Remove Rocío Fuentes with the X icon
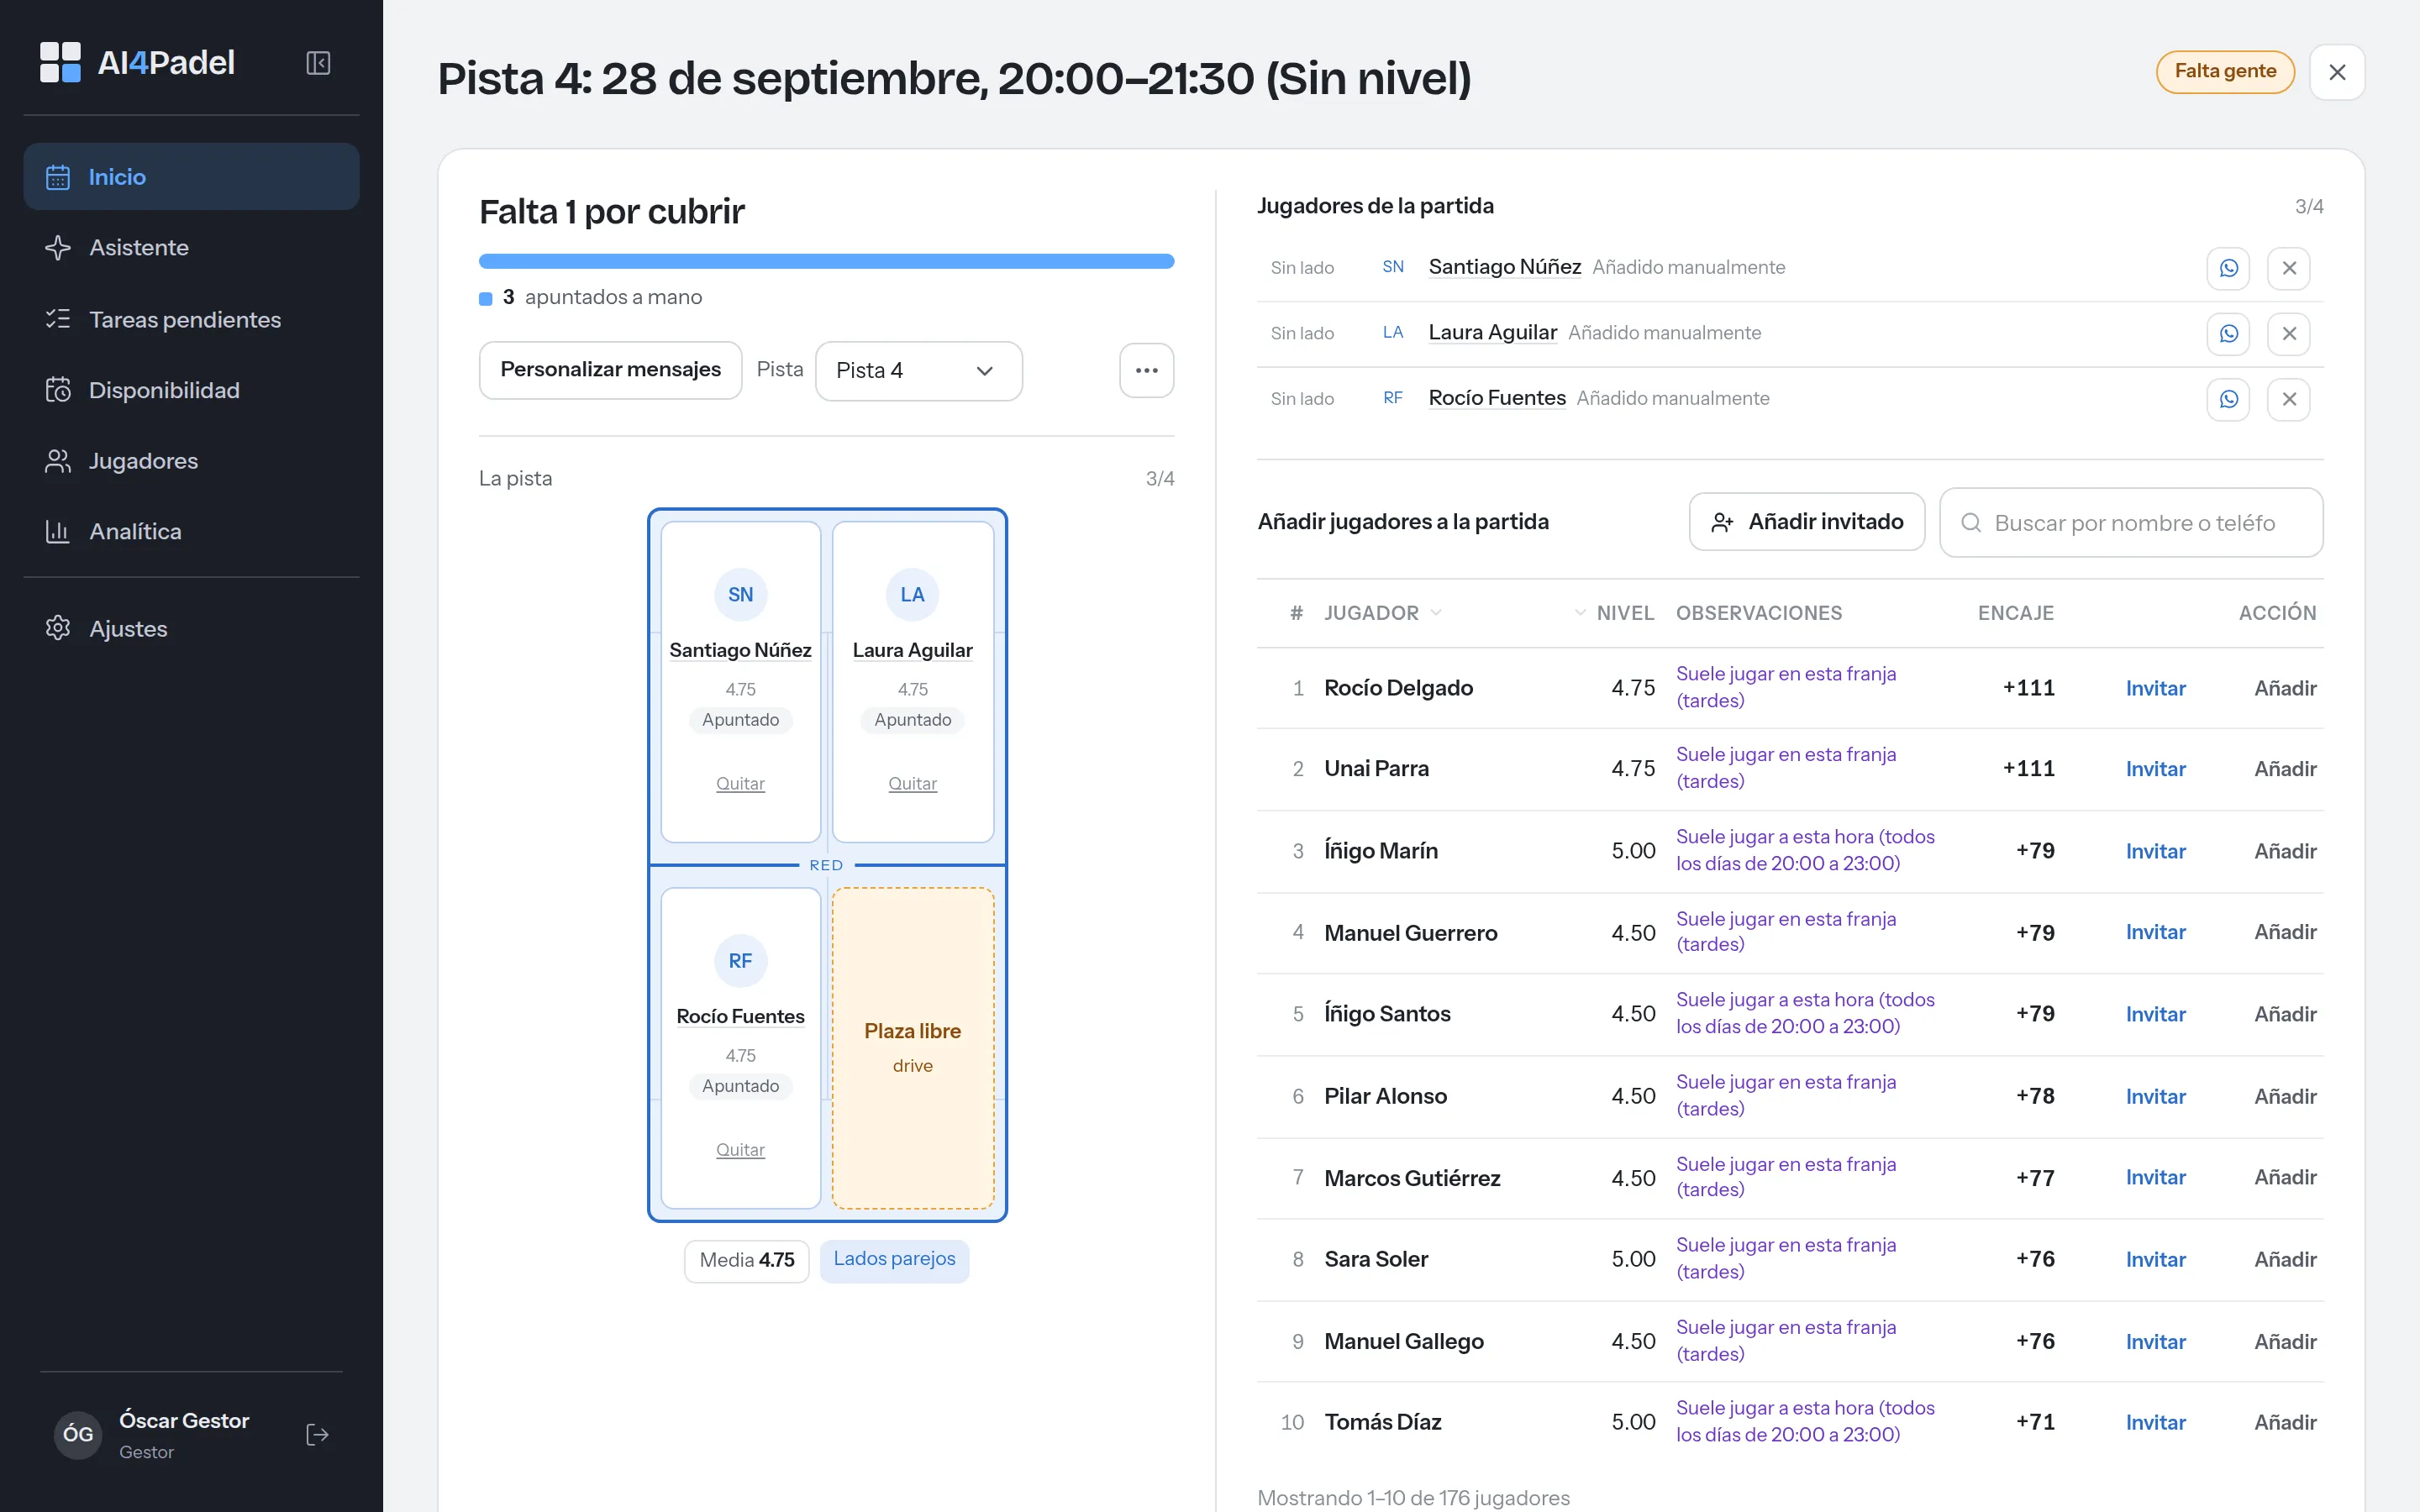The height and width of the screenshot is (1512, 2420). [x=2289, y=399]
